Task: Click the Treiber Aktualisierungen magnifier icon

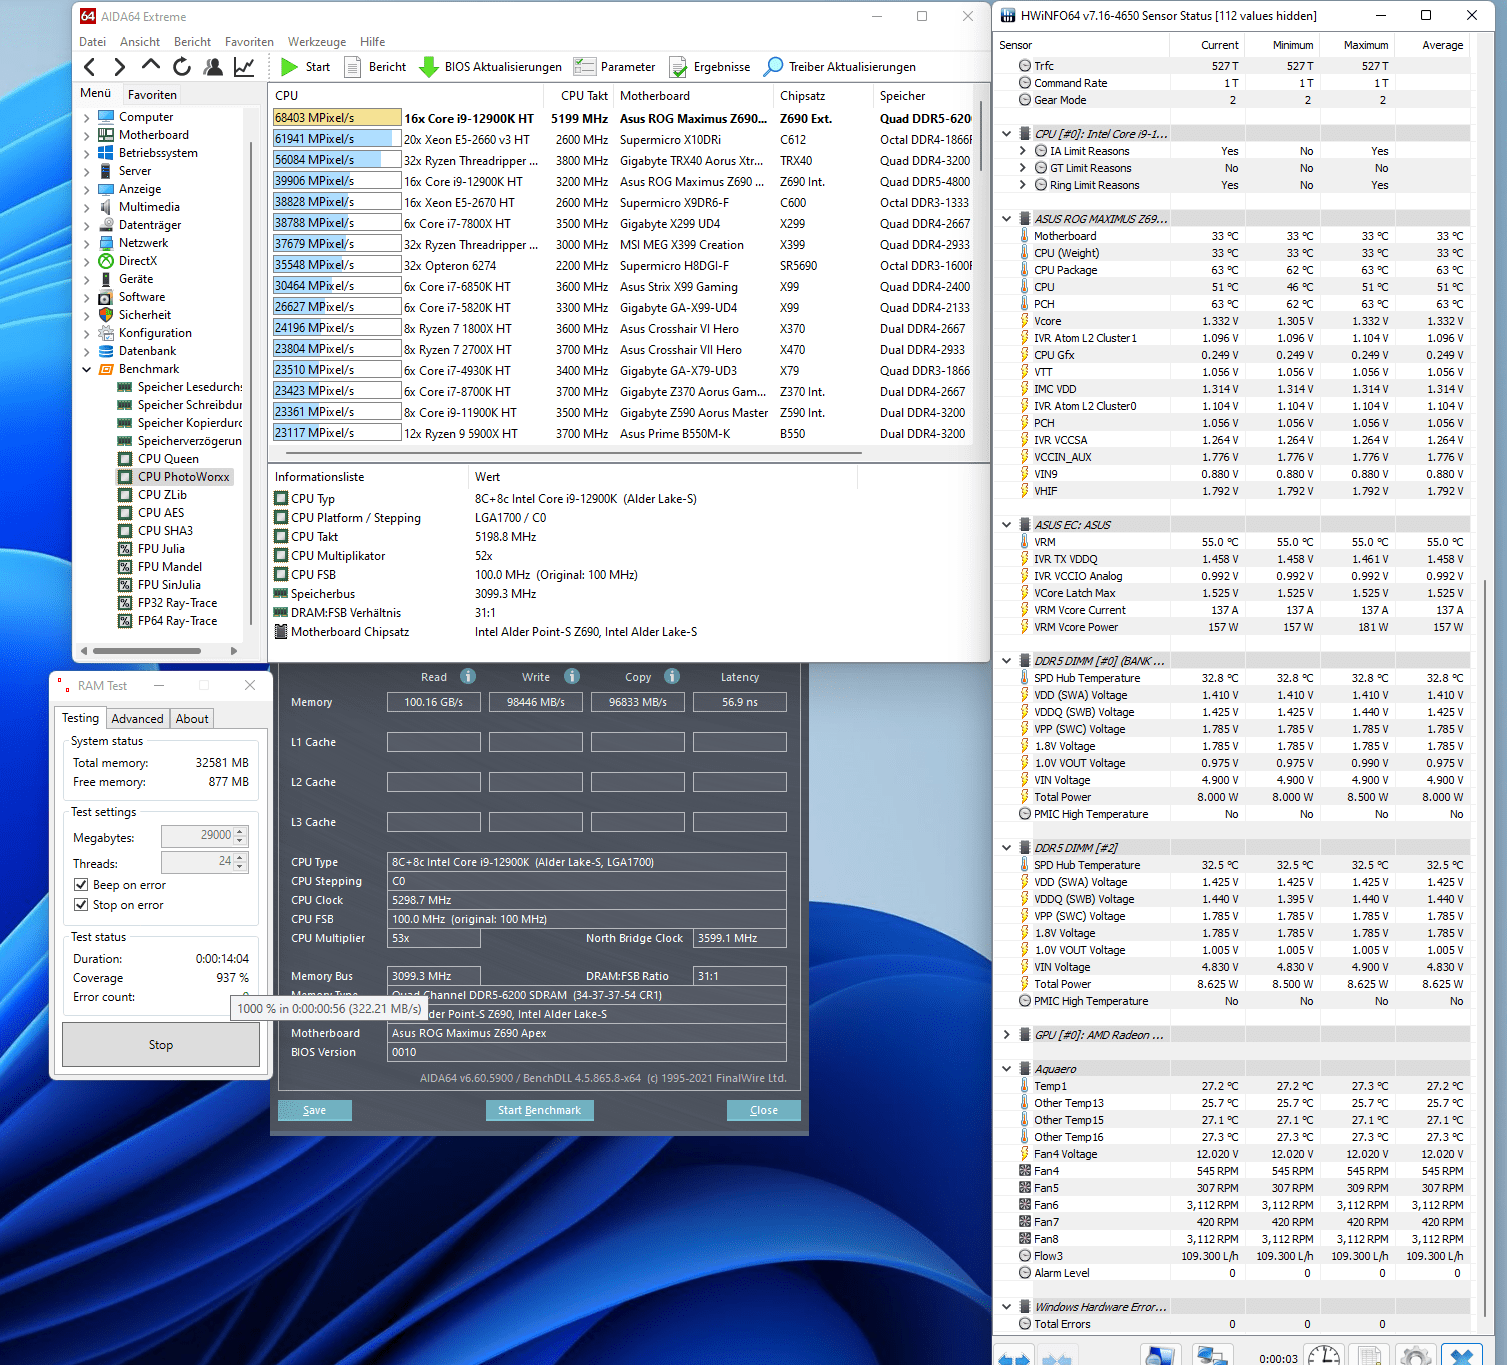Action: point(773,67)
